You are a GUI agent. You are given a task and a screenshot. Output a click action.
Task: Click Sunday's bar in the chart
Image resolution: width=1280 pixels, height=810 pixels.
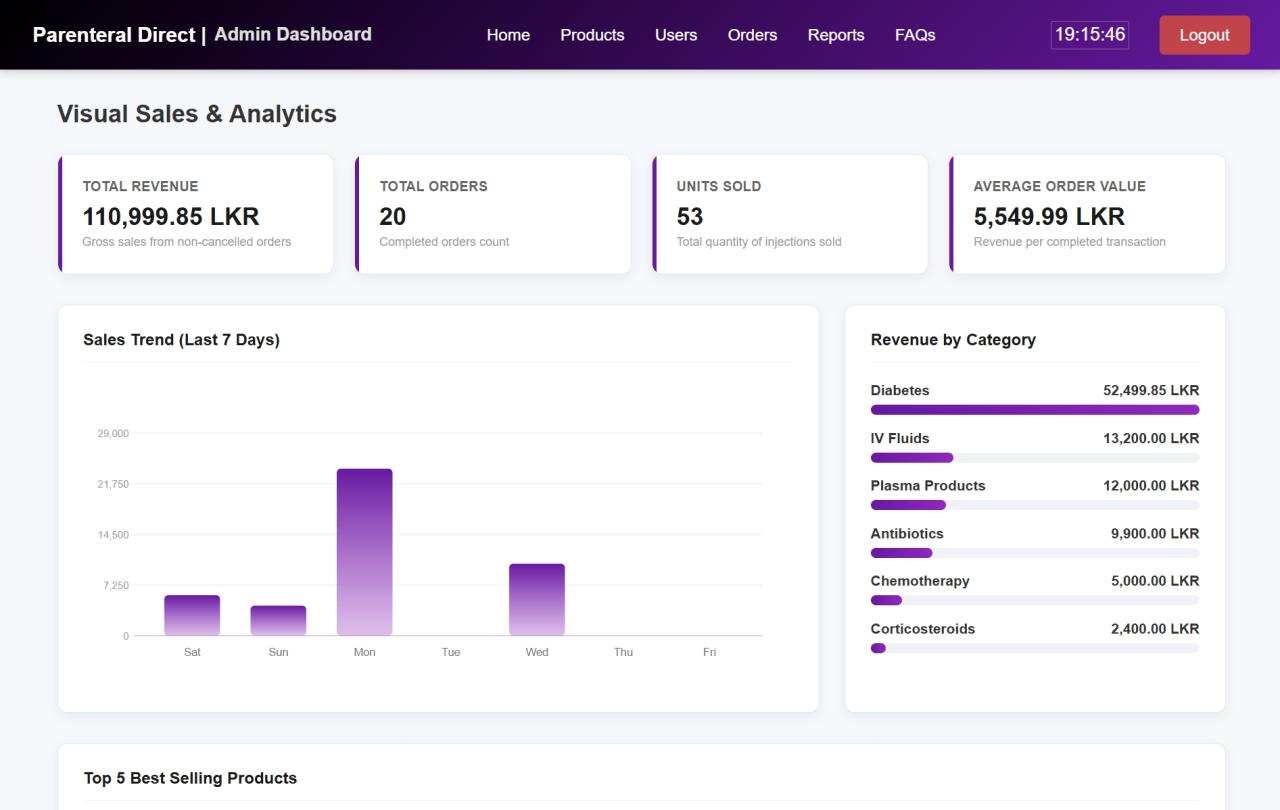pos(278,621)
